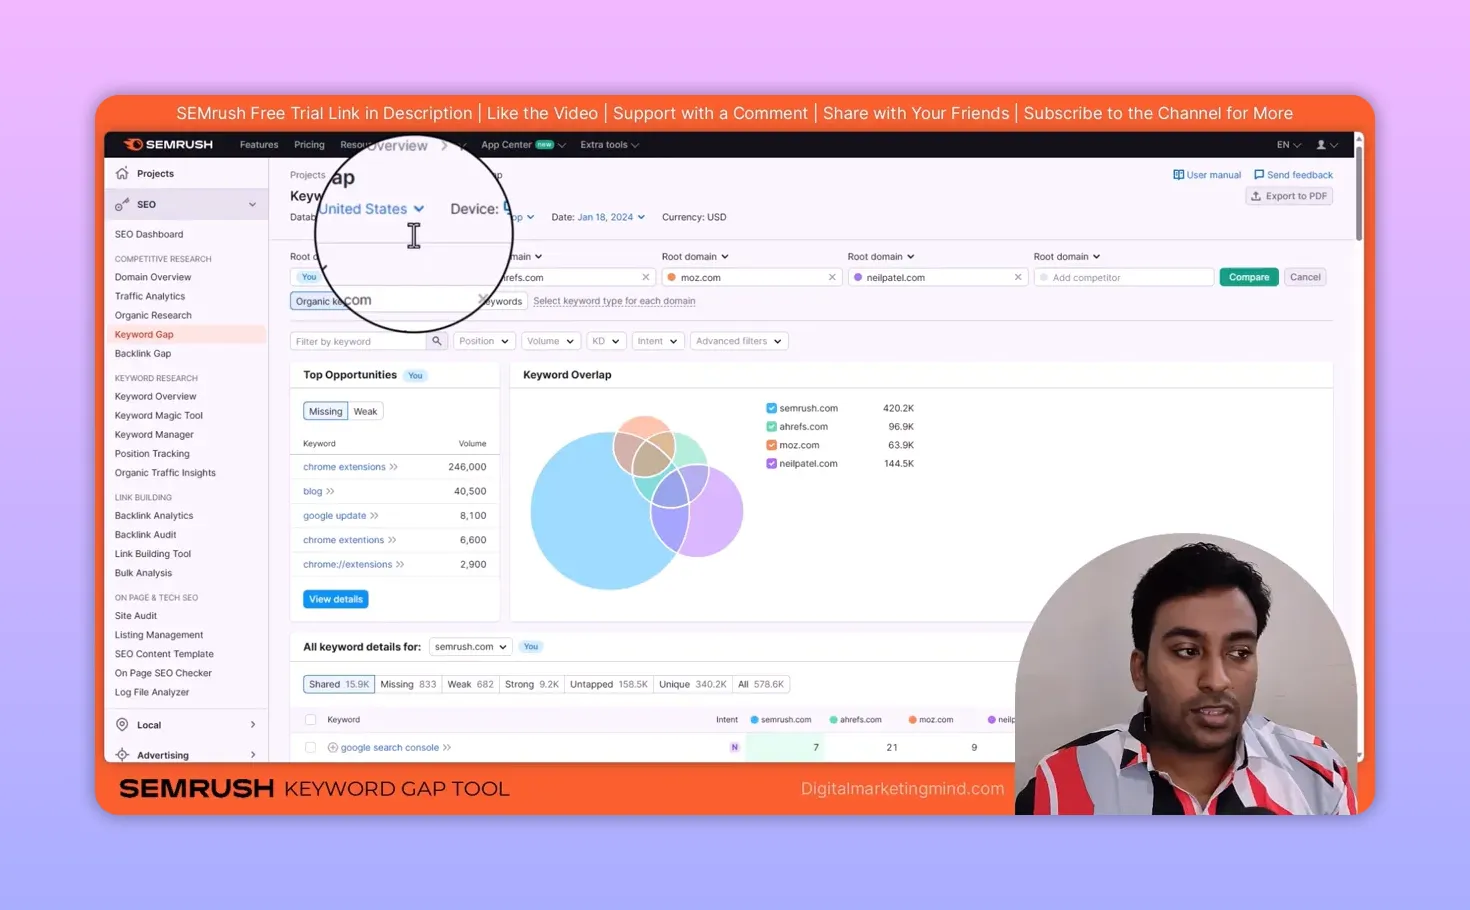
Task: Expand the Local sidebar section
Action: pyautogui.click(x=252, y=725)
